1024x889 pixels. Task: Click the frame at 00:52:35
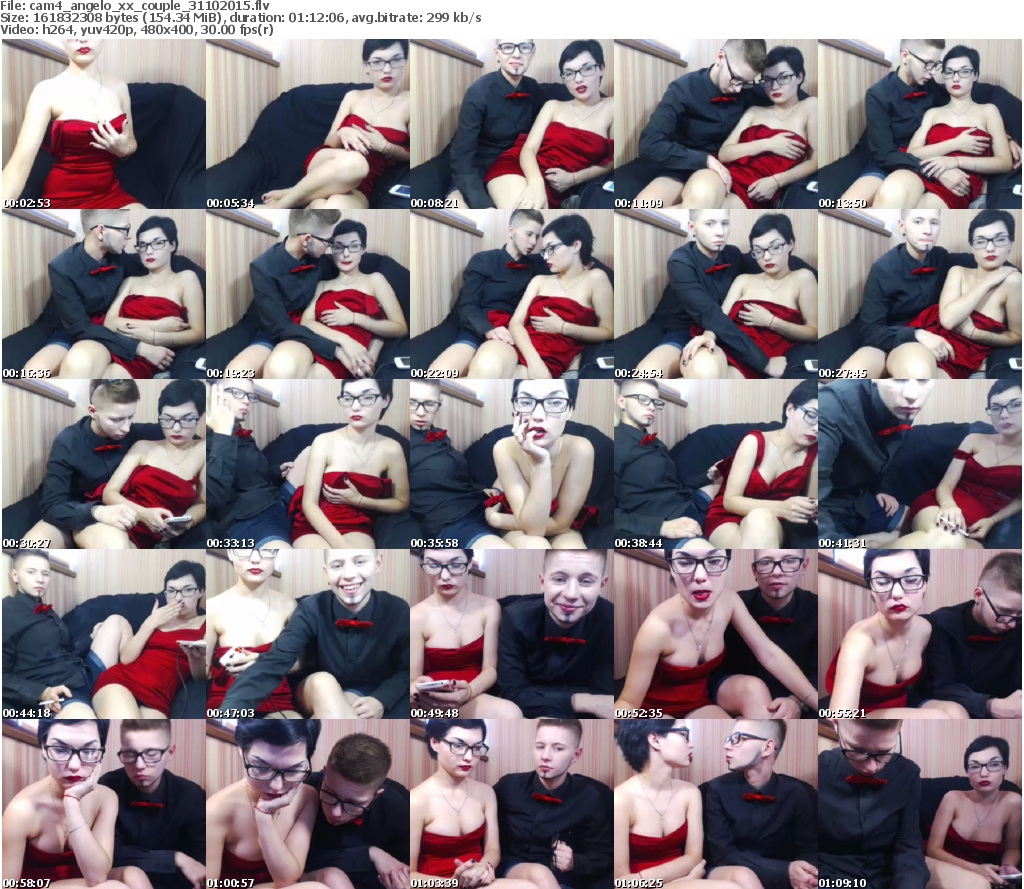[715, 634]
